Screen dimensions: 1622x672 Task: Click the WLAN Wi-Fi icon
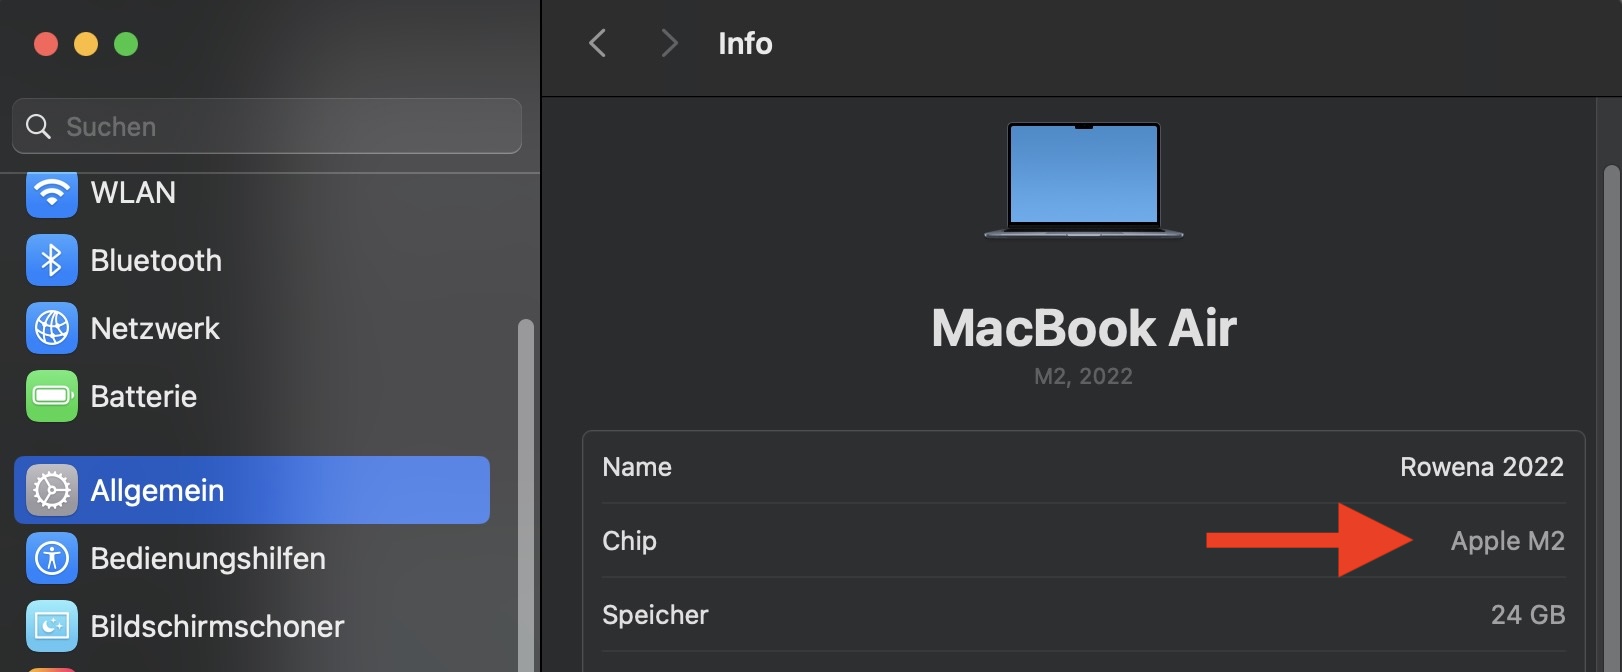(x=51, y=192)
